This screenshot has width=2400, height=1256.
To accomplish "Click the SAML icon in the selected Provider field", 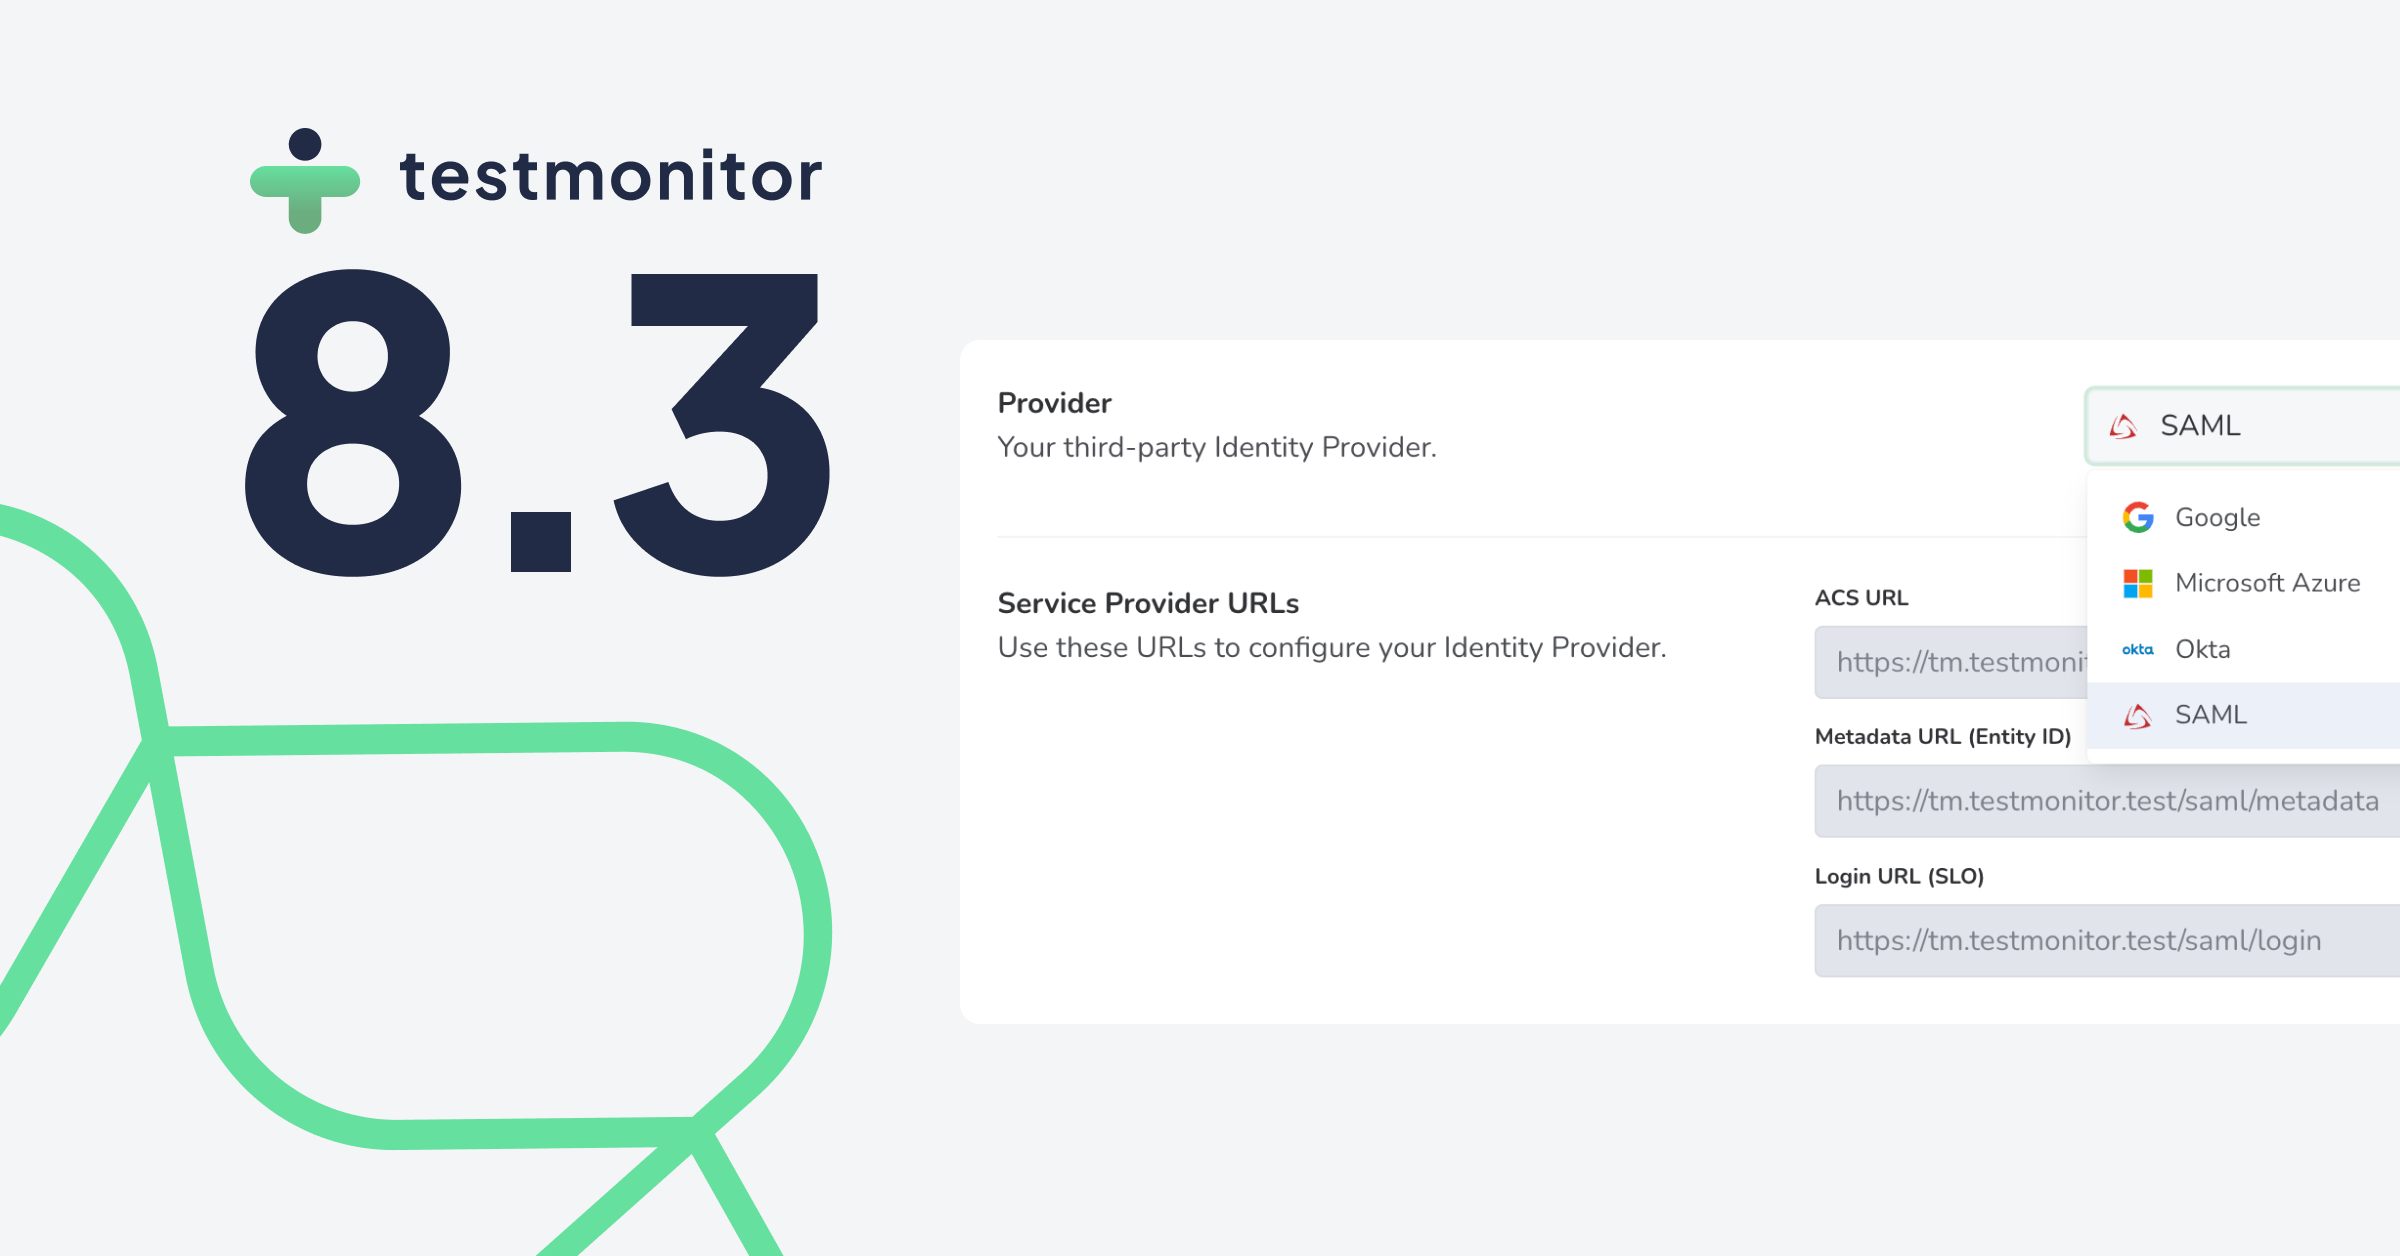I will 2122,426.
